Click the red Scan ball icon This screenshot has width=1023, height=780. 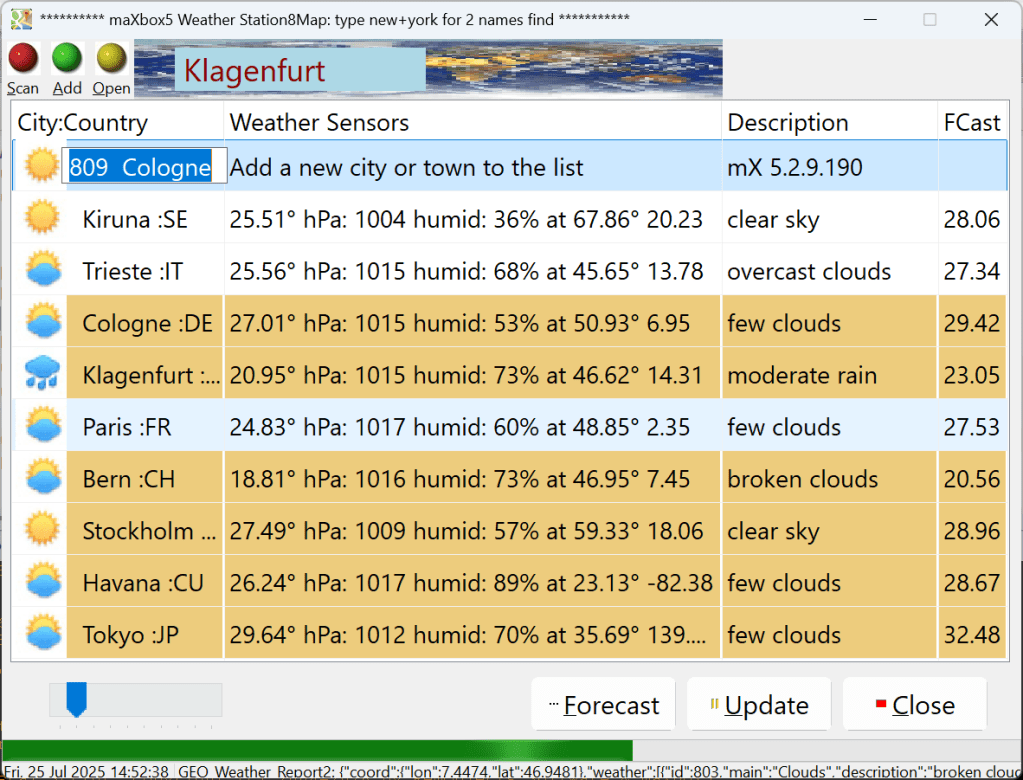point(22,58)
